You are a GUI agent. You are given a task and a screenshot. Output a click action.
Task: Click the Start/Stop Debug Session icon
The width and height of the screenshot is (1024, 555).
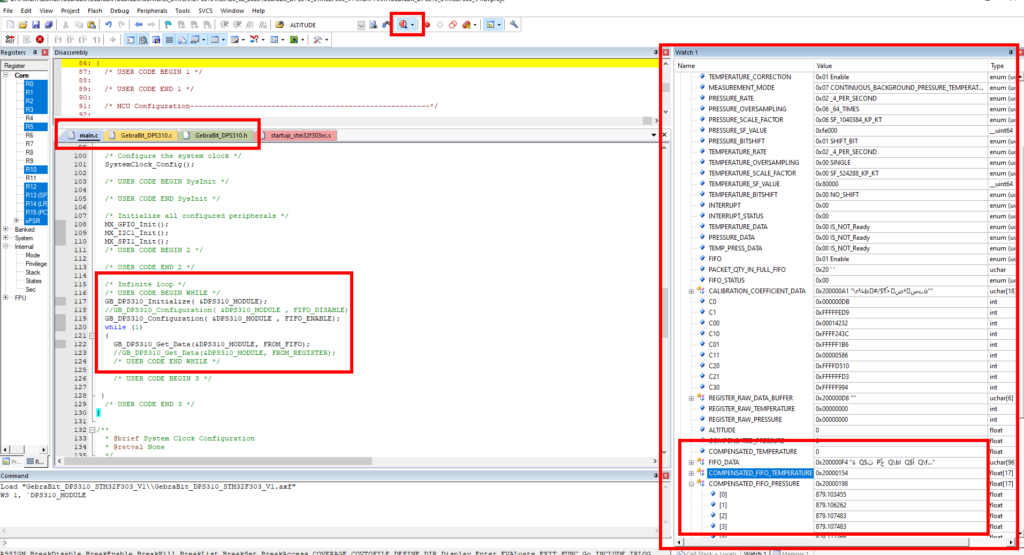[x=404, y=25]
